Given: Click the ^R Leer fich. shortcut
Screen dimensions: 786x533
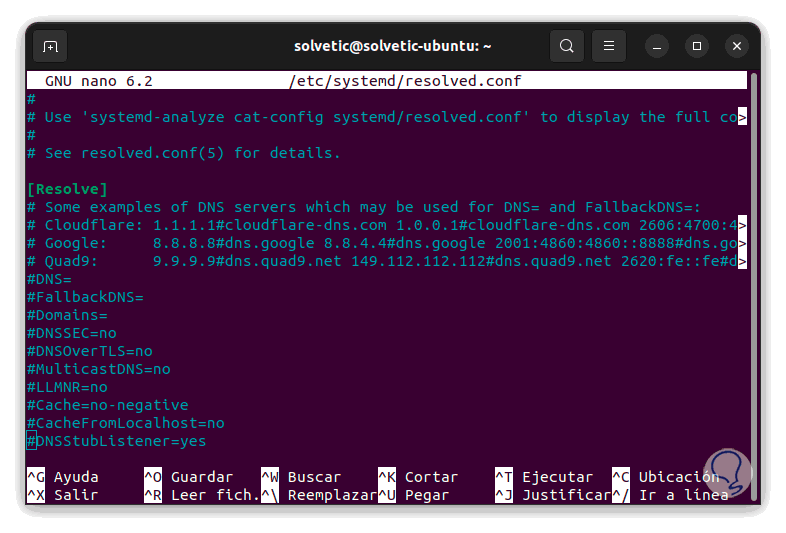Looking at the screenshot, I should [x=202, y=495].
